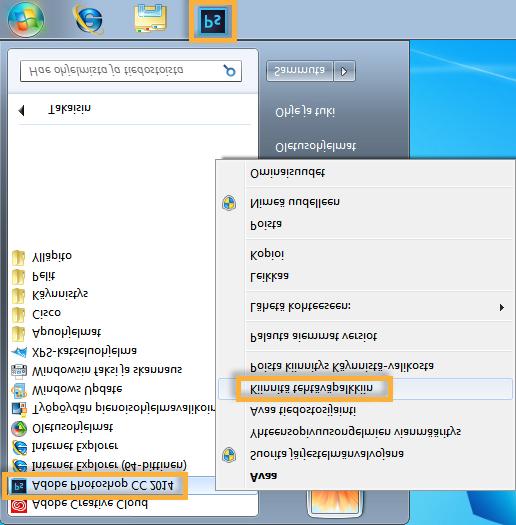Click the Hae ohjelmista ja tiedostoista search field

[131, 71]
